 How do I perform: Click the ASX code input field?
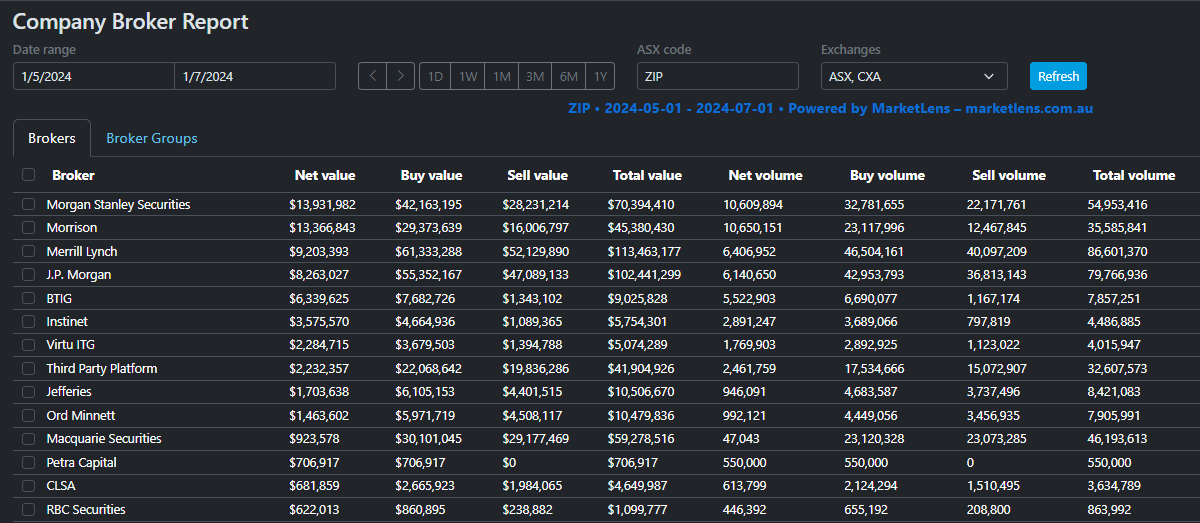(718, 76)
